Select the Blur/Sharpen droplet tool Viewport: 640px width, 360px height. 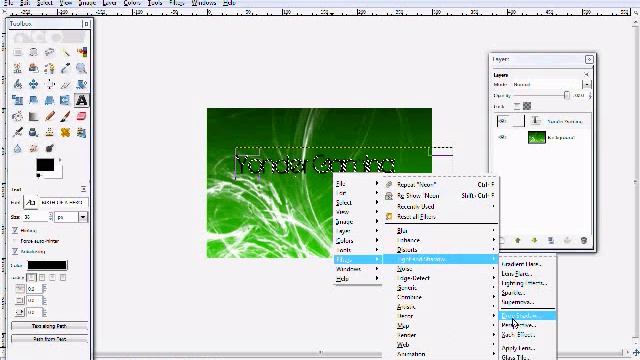(18, 148)
